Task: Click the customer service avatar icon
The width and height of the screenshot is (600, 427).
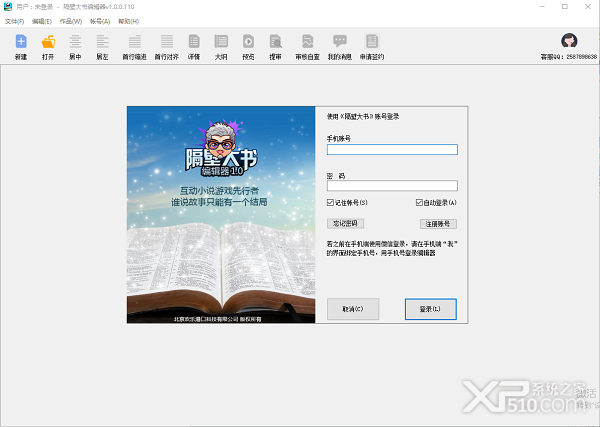Action: [x=569, y=41]
